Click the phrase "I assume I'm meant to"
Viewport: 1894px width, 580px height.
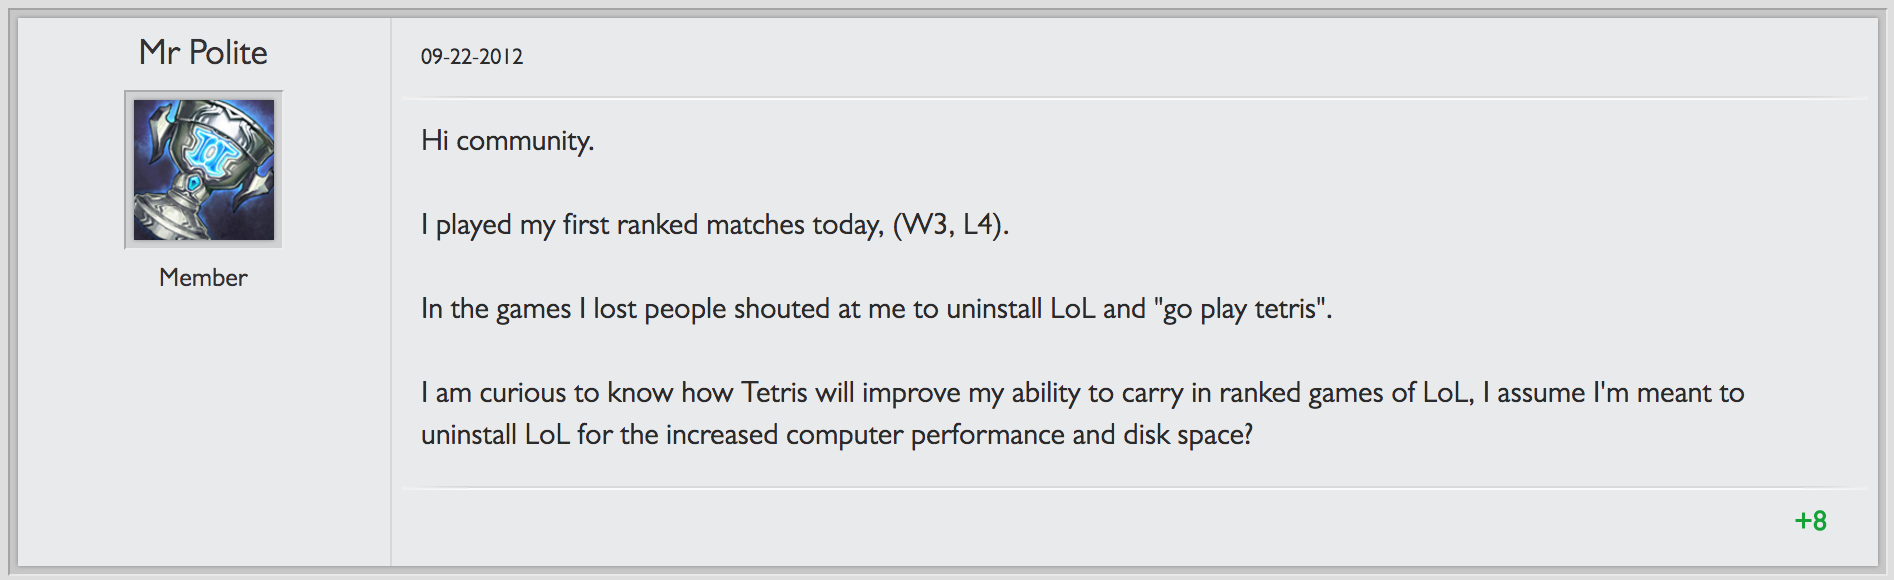click(x=1613, y=393)
